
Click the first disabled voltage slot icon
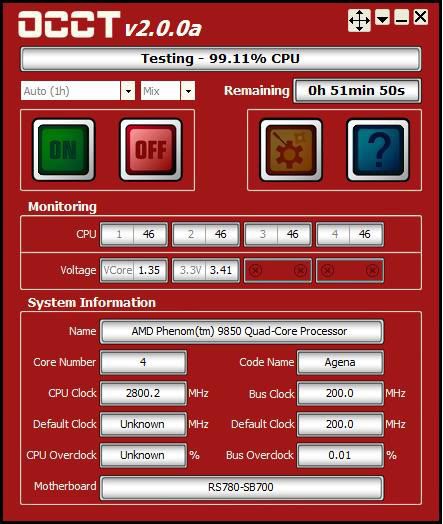tap(256, 270)
